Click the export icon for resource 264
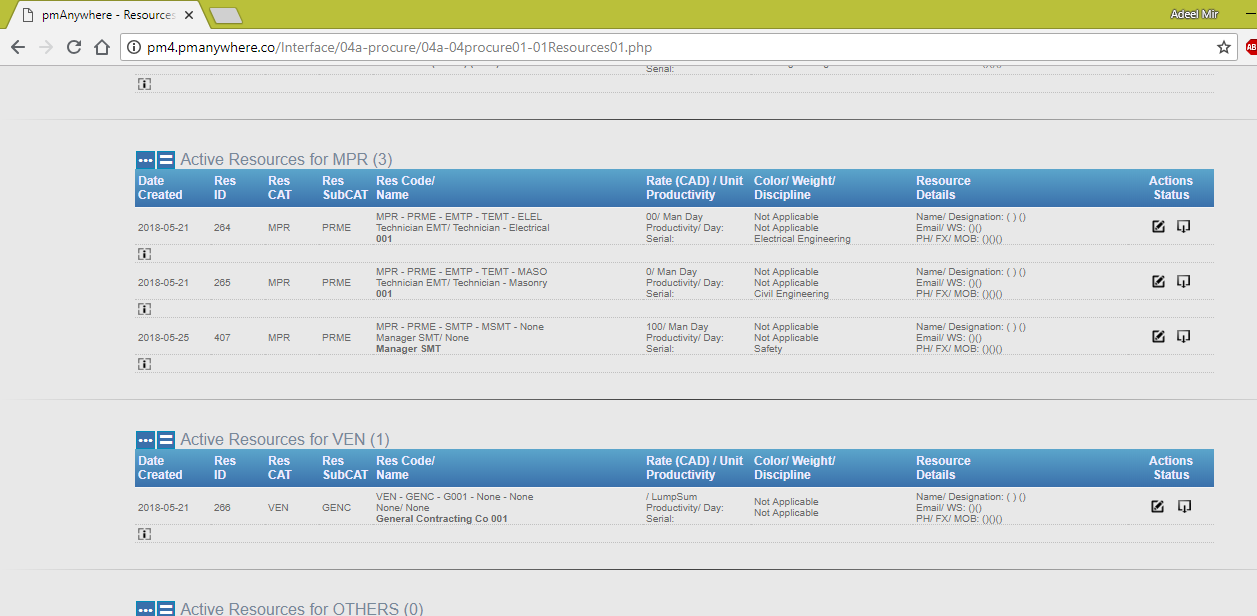This screenshot has width=1257, height=616. pyautogui.click(x=1183, y=227)
